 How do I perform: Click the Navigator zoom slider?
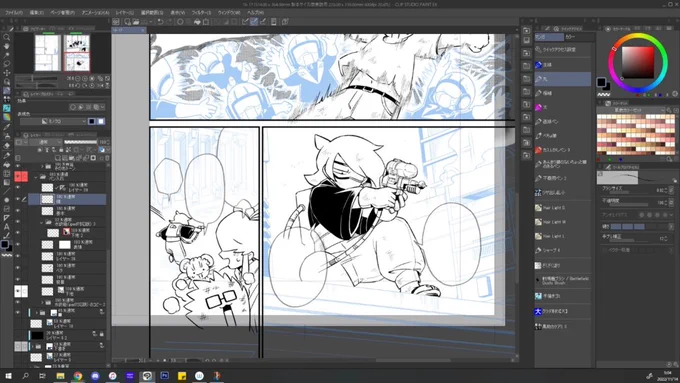(x=37, y=79)
